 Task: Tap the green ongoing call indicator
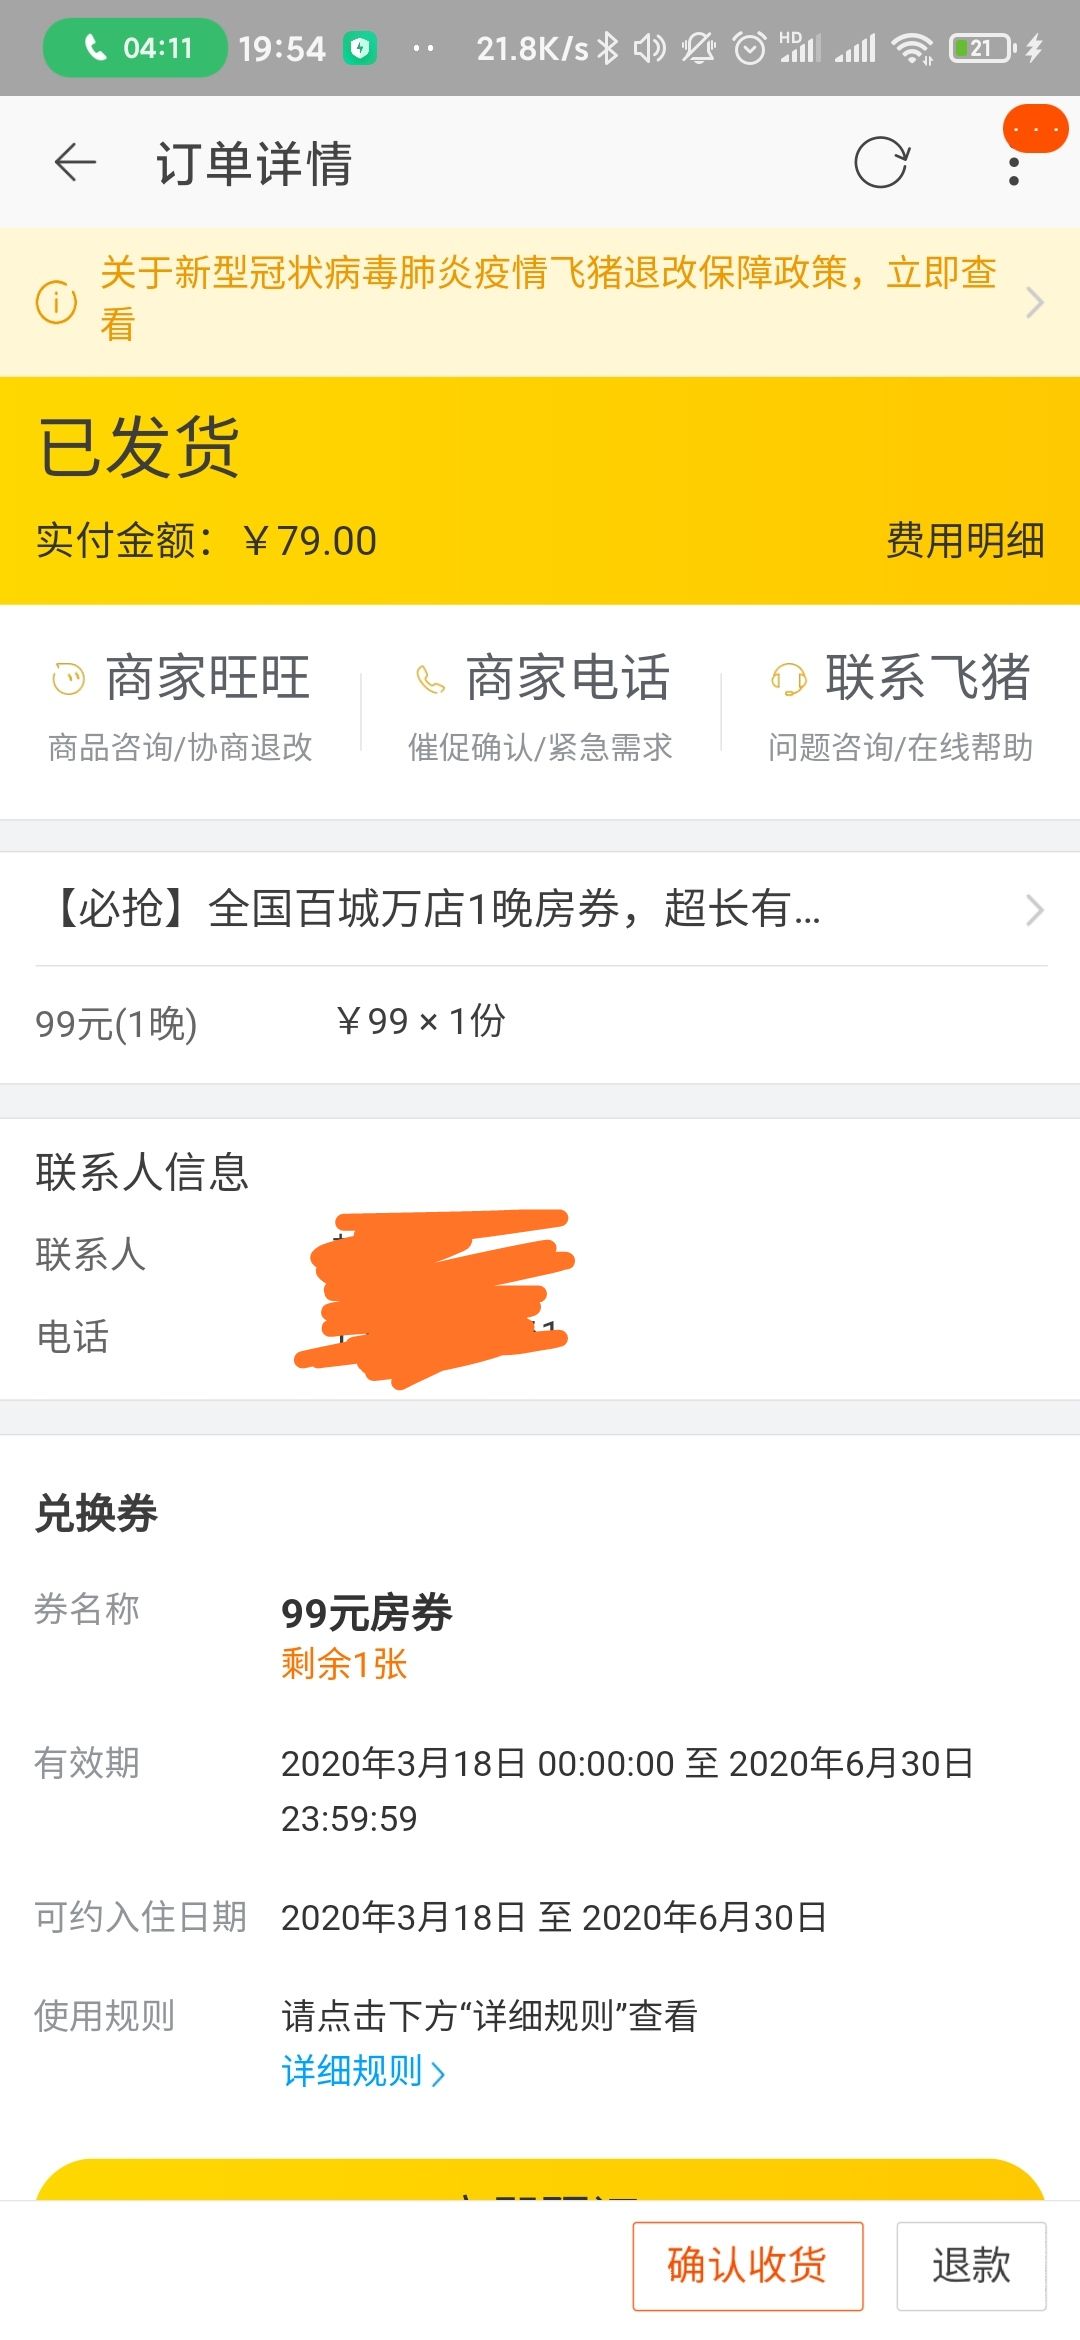(x=135, y=48)
